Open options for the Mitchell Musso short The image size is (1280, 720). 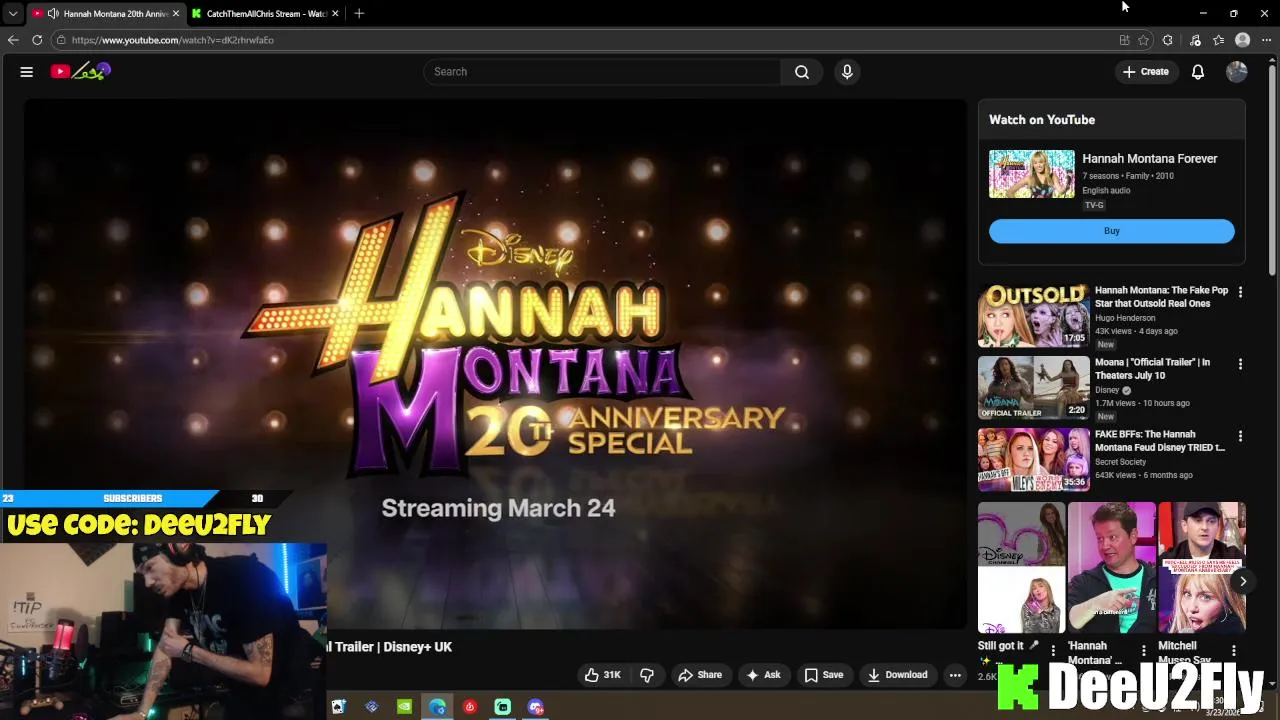tap(1234, 651)
